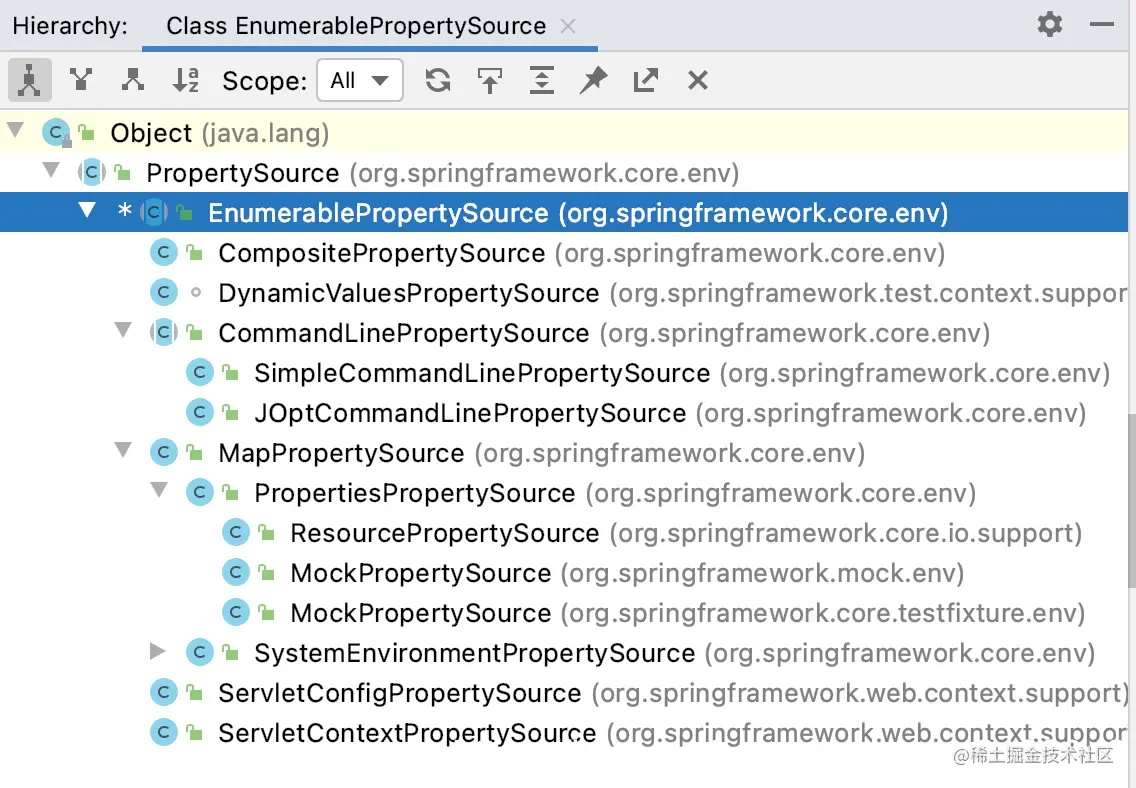
Task: Collapse the MapPropertySource node
Action: (x=123, y=450)
